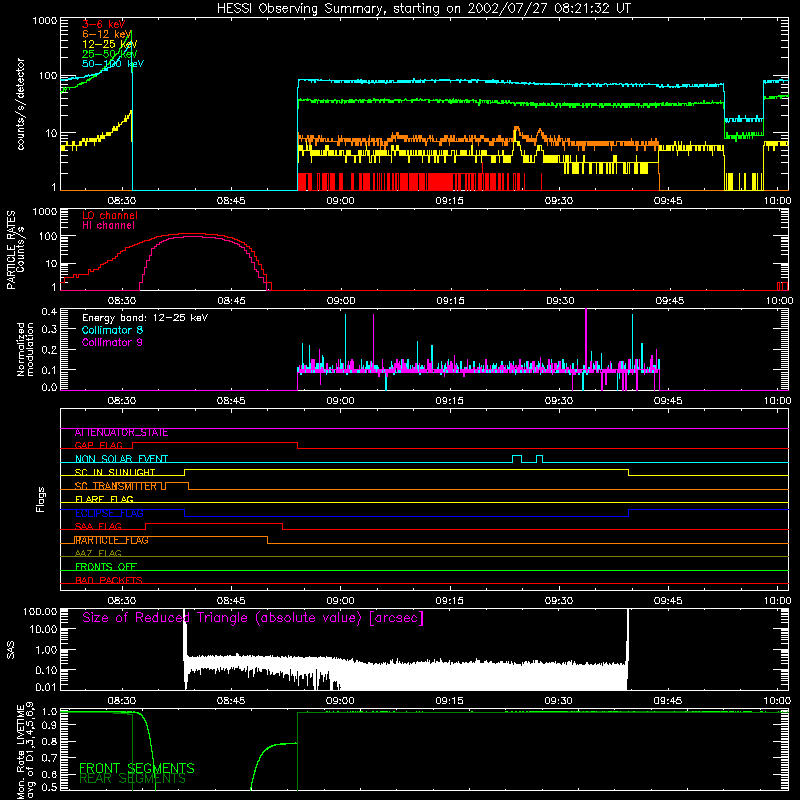
Task: Select the 0.0 tick on modulation axis
Action: (49, 387)
